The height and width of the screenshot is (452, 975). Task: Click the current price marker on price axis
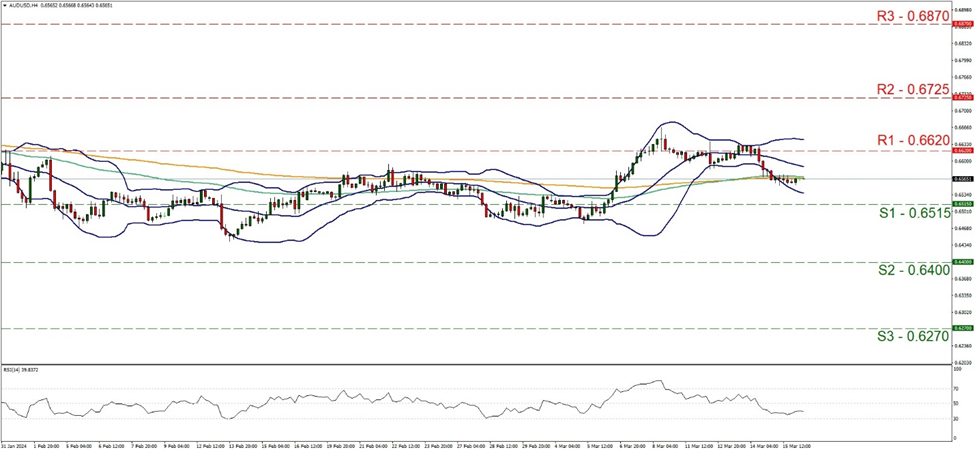click(x=964, y=179)
